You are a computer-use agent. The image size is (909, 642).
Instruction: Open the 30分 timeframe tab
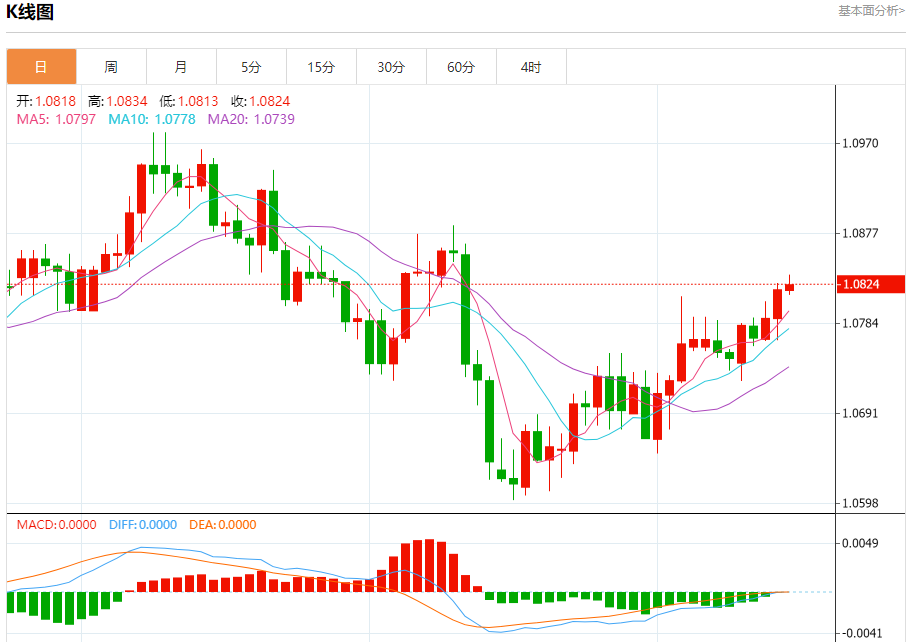point(391,67)
